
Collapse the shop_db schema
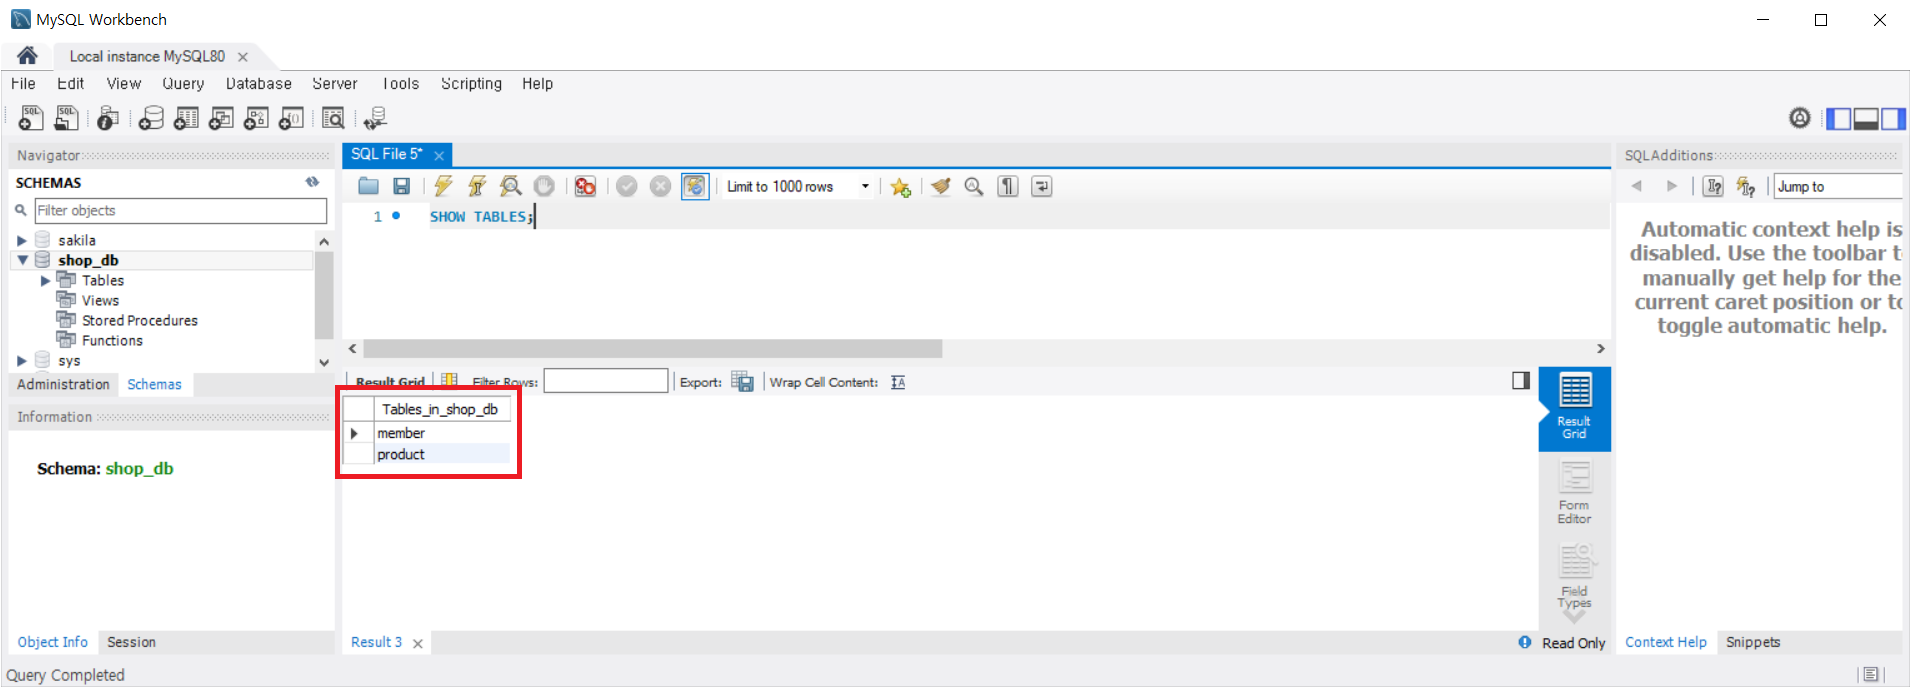(22, 260)
